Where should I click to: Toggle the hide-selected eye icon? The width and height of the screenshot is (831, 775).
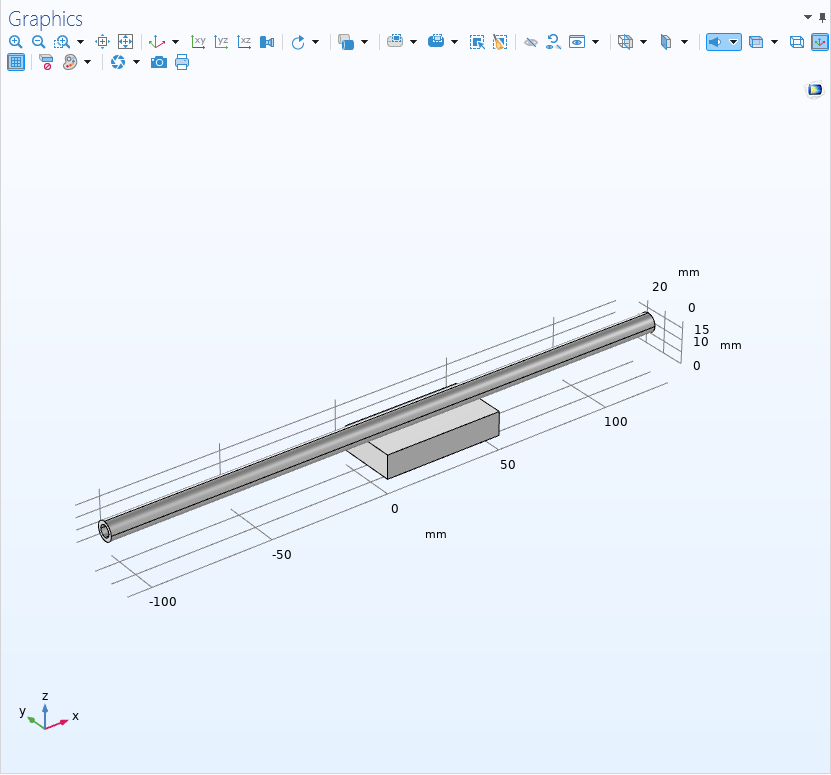pos(531,42)
